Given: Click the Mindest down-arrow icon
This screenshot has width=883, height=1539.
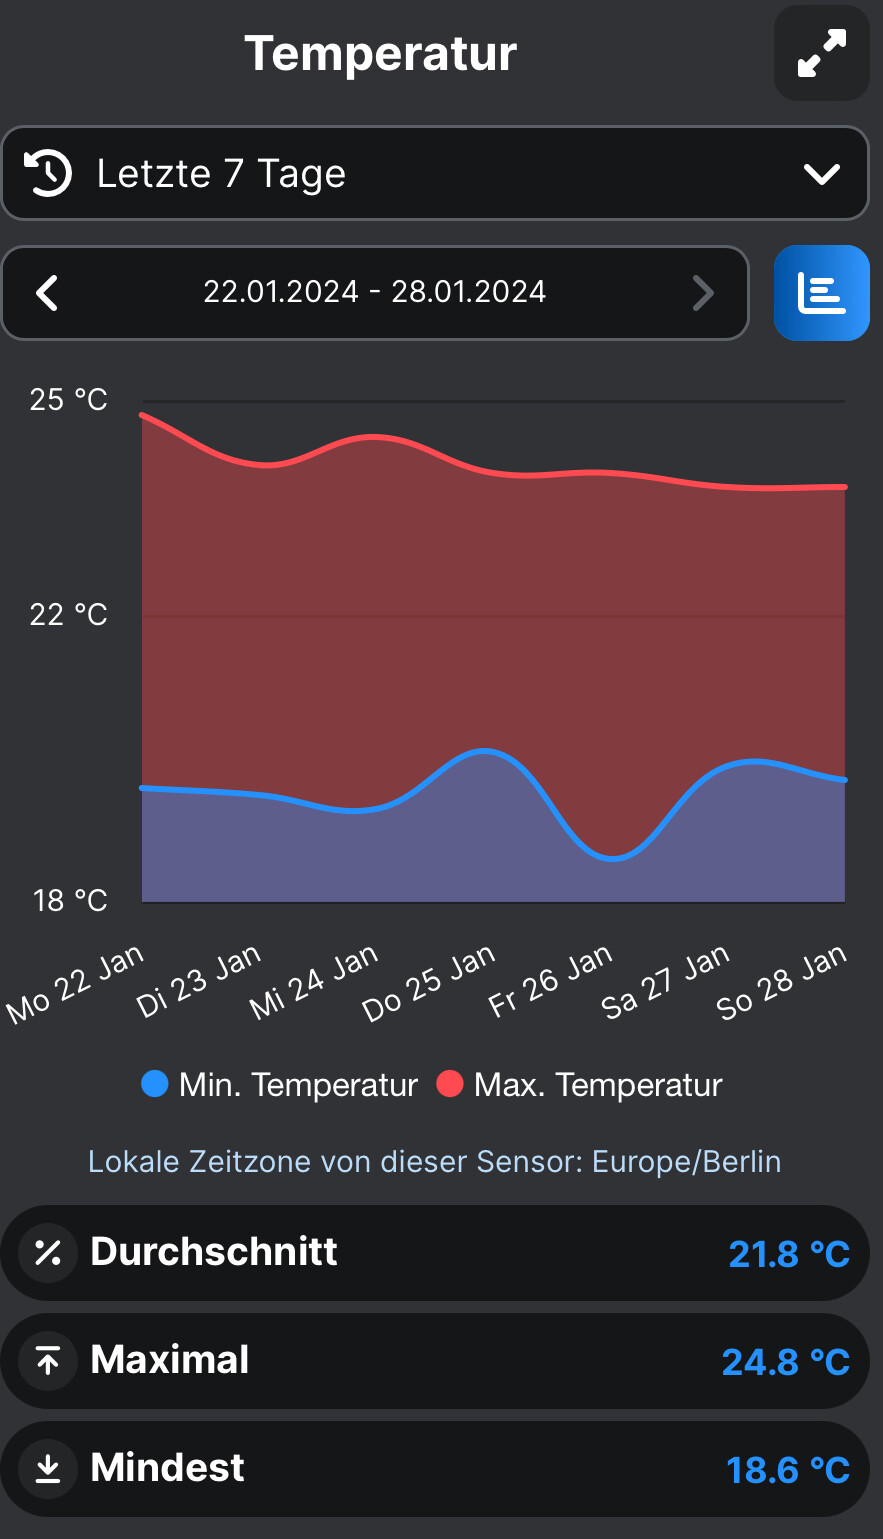Looking at the screenshot, I should pos(48,1469).
